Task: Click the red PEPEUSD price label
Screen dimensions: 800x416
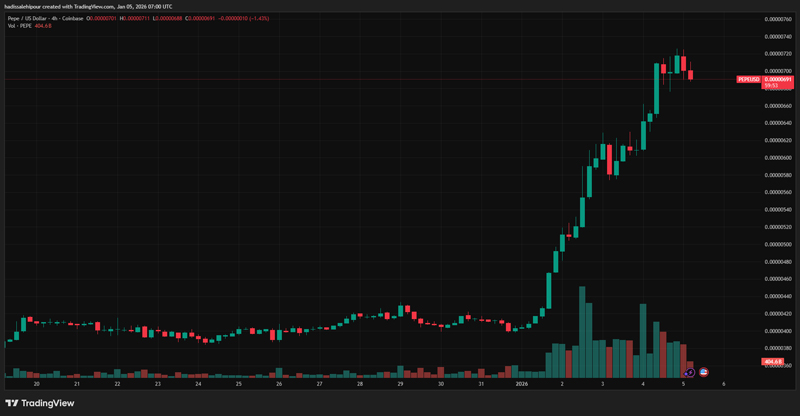Action: pos(750,79)
